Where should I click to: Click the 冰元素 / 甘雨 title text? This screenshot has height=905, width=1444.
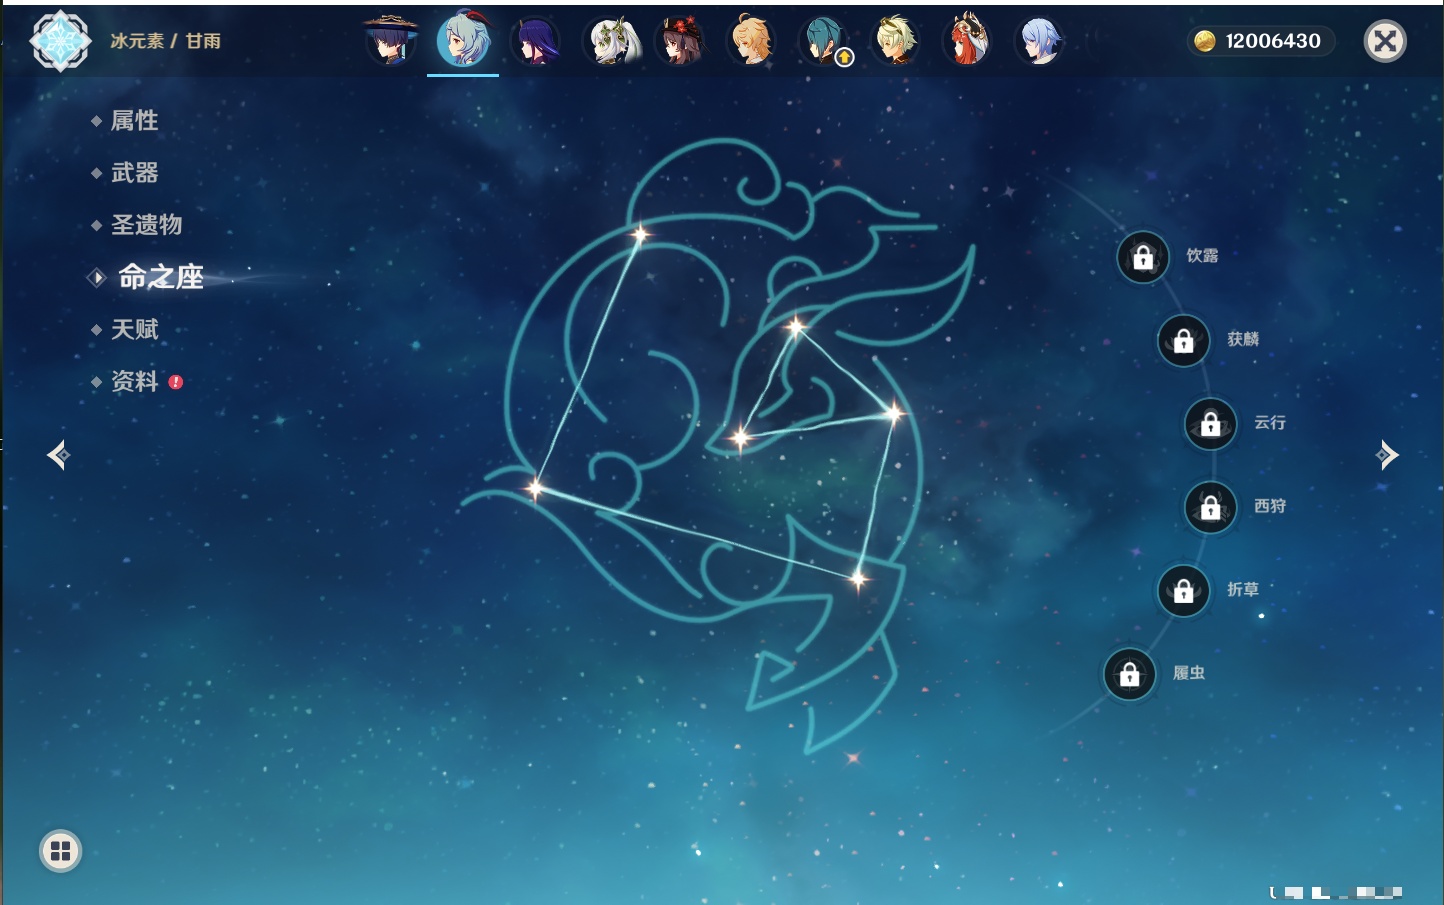click(x=165, y=41)
